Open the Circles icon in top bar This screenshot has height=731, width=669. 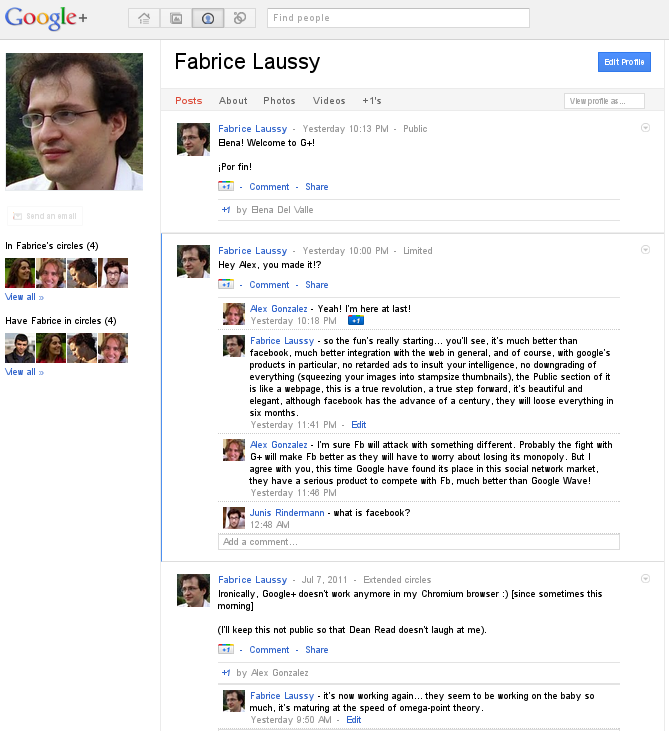pyautogui.click(x=239, y=18)
